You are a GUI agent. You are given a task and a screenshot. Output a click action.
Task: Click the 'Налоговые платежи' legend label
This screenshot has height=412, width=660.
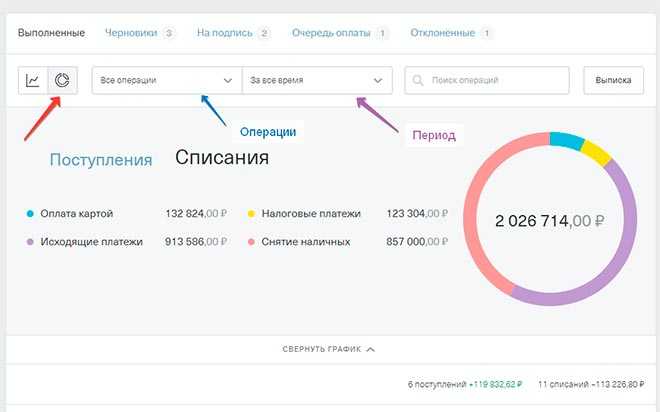311,214
